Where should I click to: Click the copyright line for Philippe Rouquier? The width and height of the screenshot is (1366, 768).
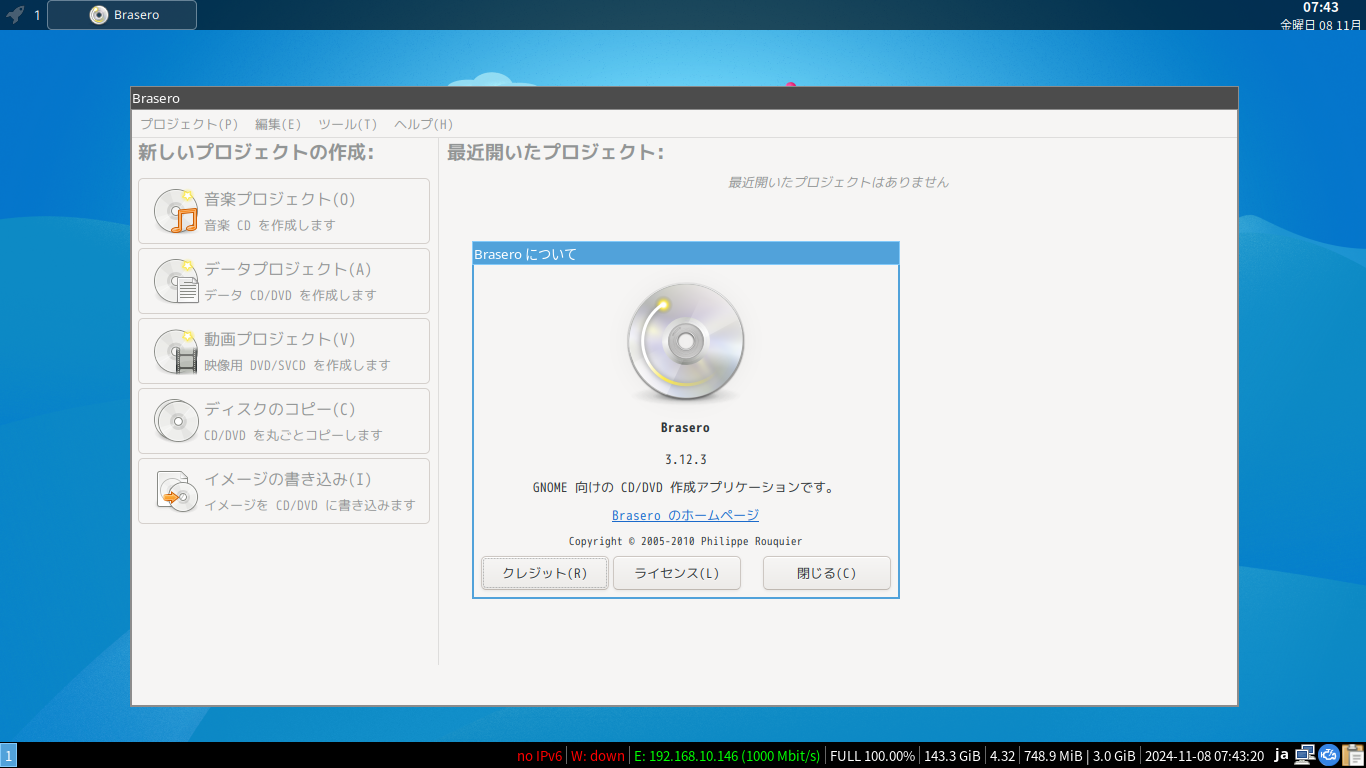[686, 541]
